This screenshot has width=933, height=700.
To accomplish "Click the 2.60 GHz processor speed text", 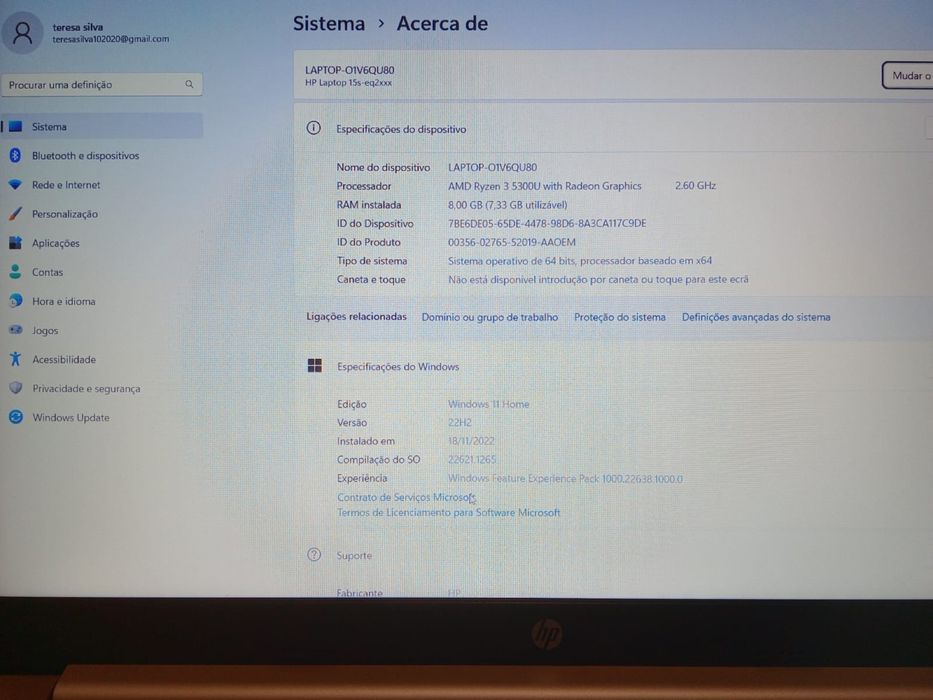I will click(x=695, y=186).
